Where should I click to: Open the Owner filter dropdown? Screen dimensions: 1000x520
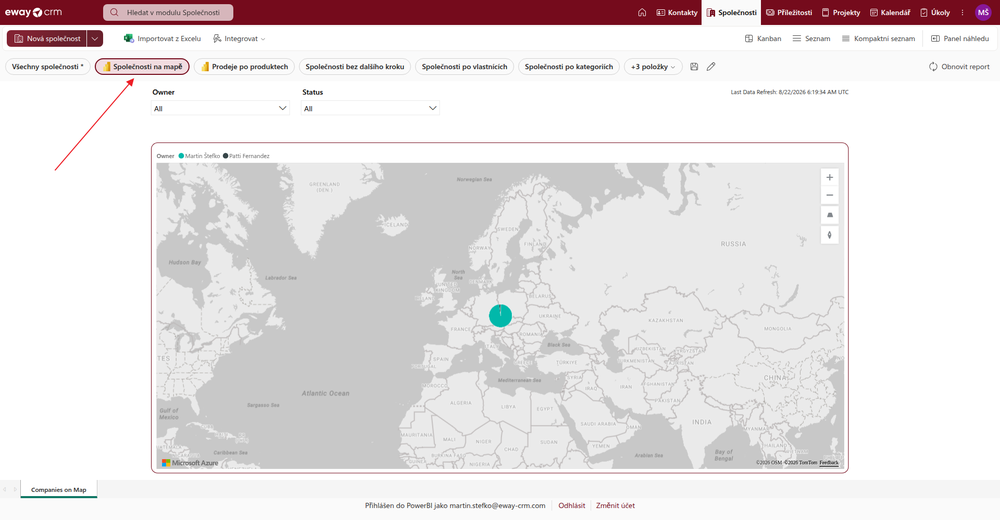coord(220,108)
